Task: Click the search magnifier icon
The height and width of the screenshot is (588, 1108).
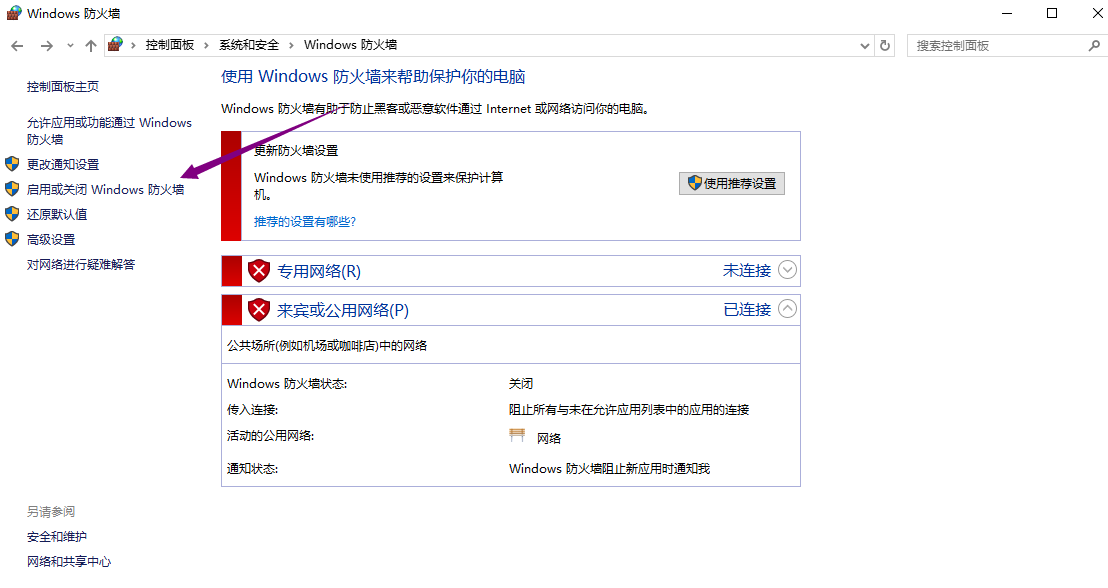Action: coord(1094,45)
